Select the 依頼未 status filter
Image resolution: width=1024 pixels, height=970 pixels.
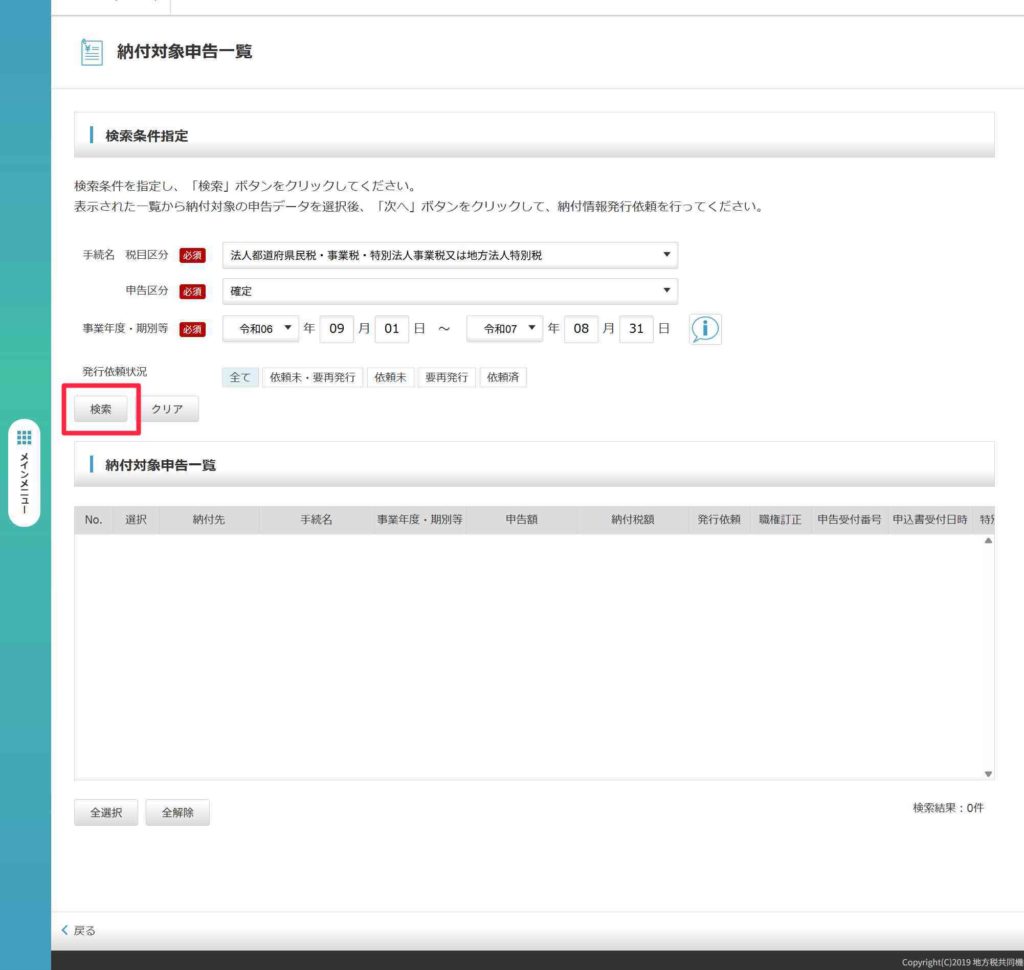coord(390,377)
